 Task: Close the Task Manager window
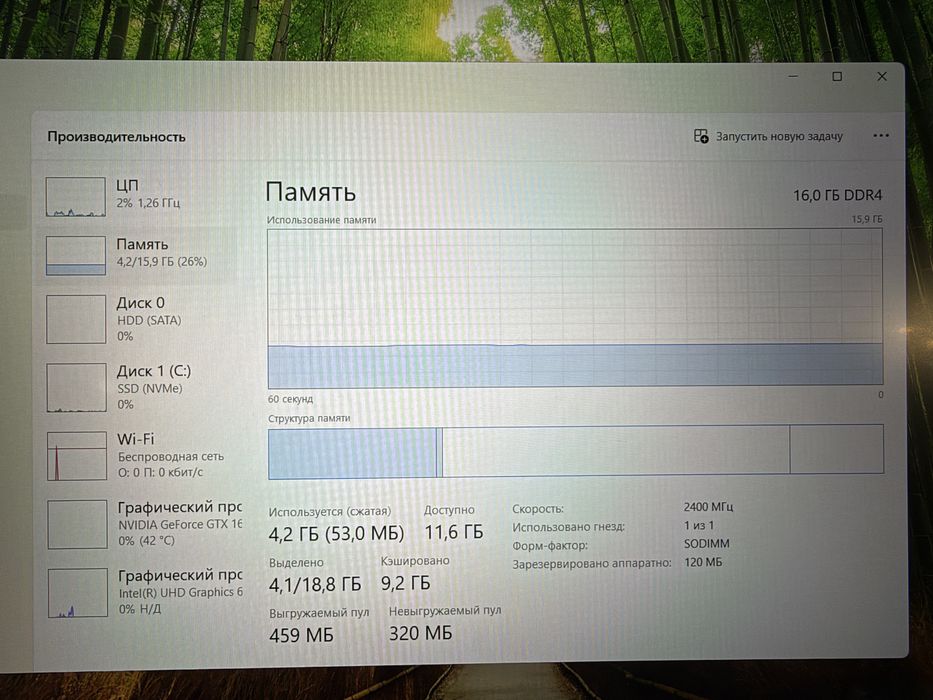point(882,76)
